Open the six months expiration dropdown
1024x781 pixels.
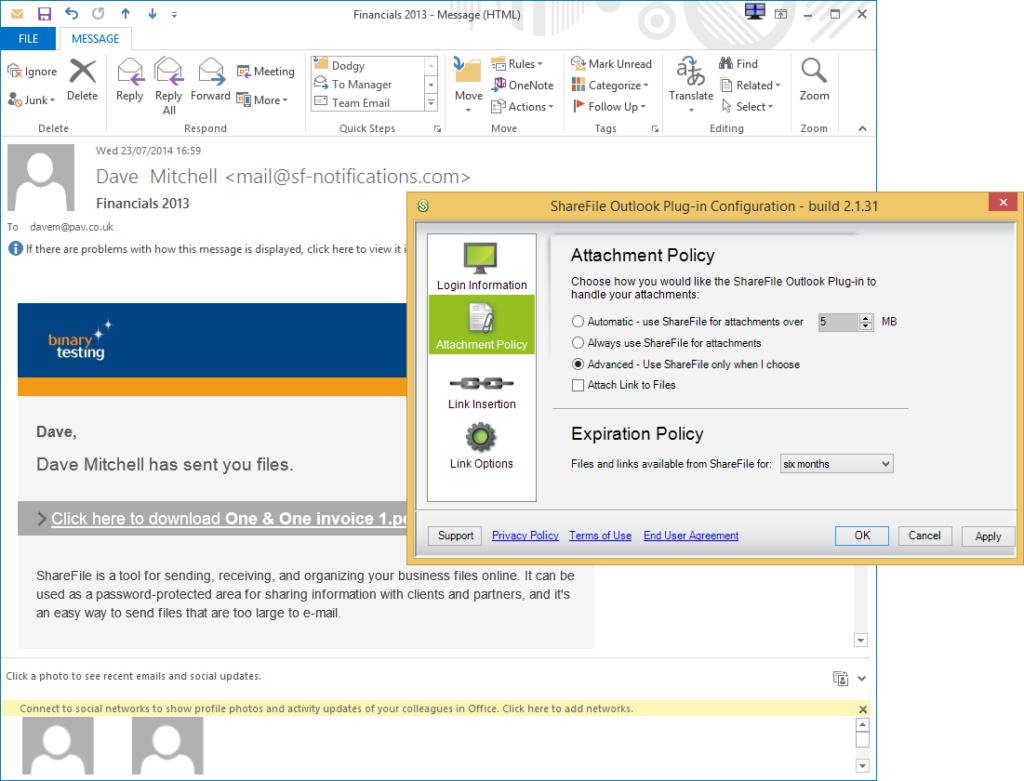[836, 463]
